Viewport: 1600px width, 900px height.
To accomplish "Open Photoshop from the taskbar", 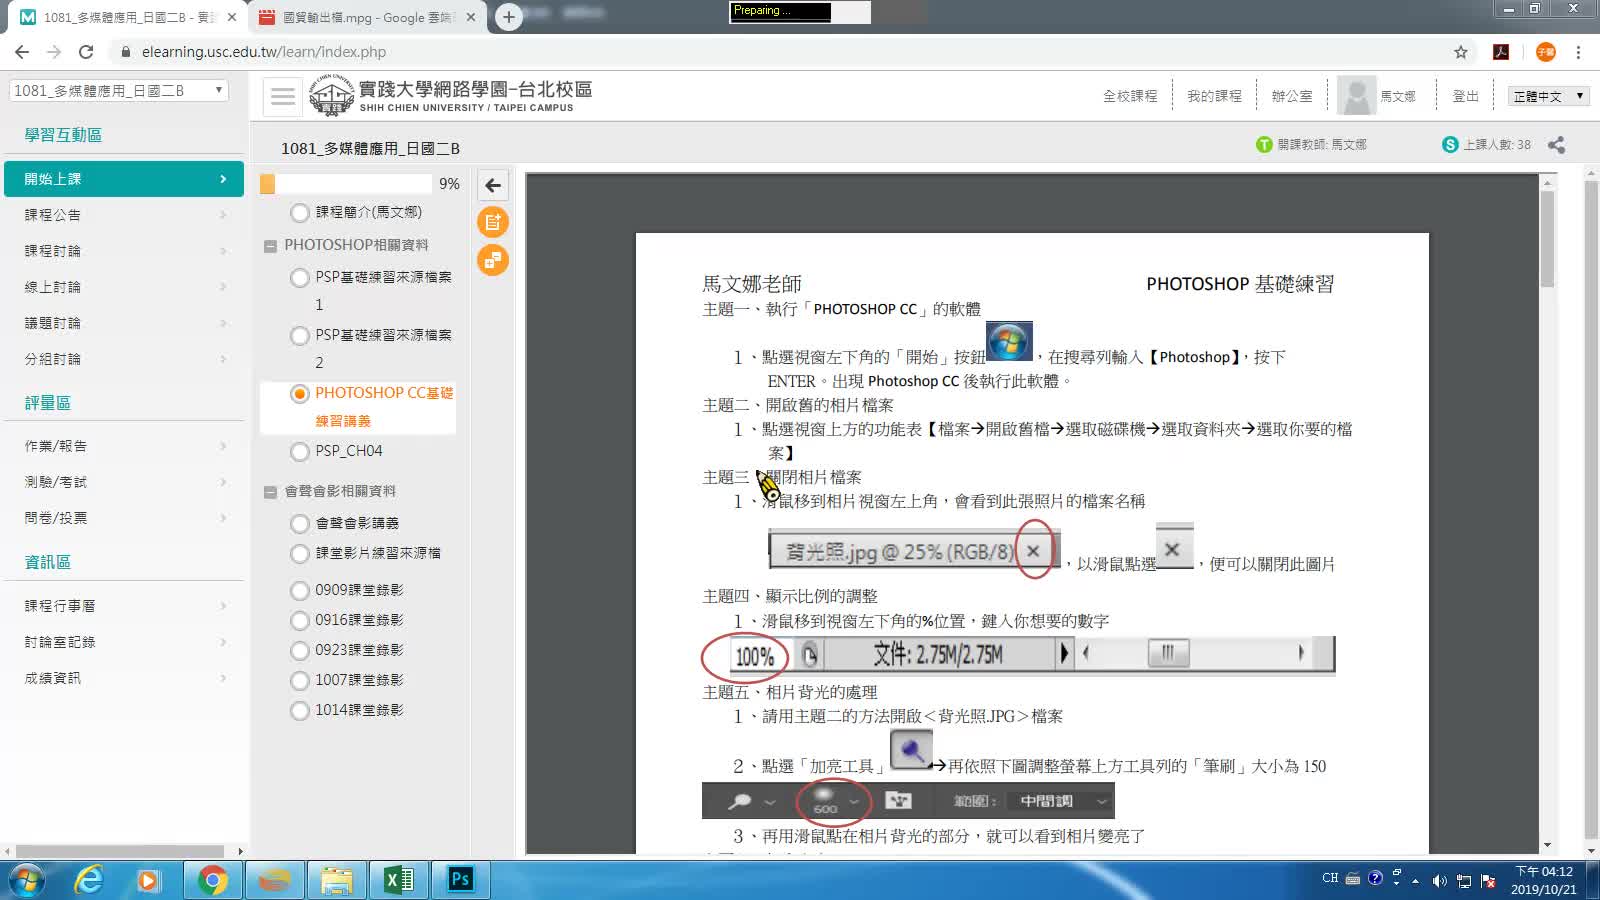I will [460, 880].
